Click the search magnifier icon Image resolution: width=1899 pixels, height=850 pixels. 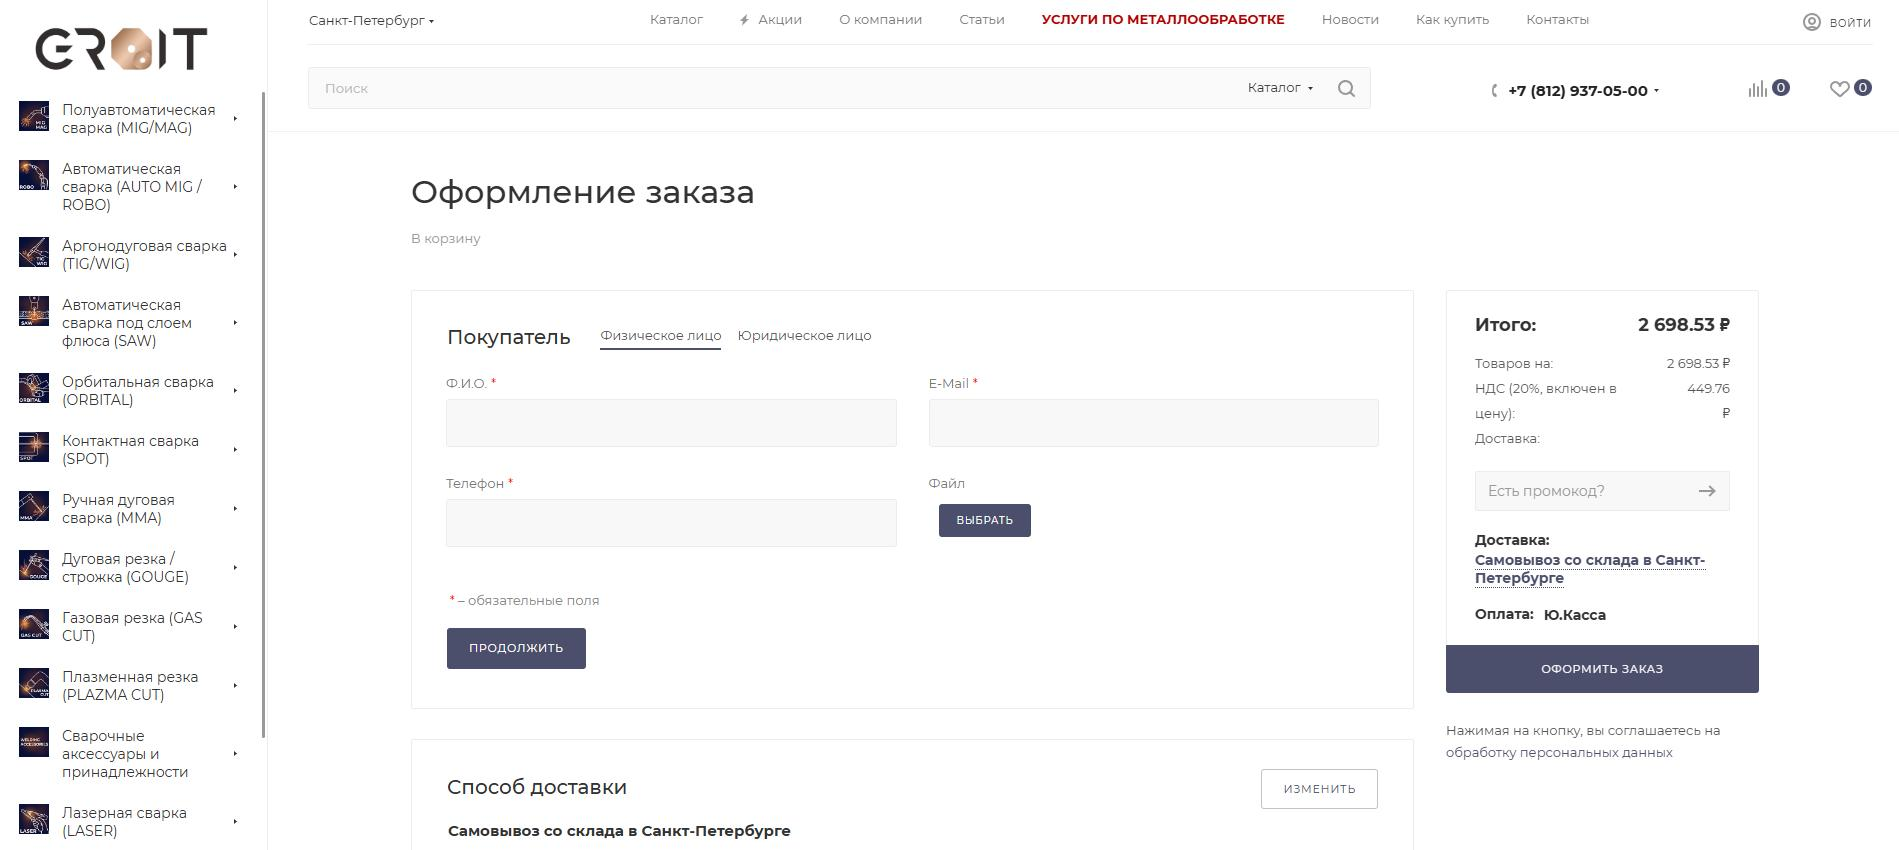[x=1346, y=89]
